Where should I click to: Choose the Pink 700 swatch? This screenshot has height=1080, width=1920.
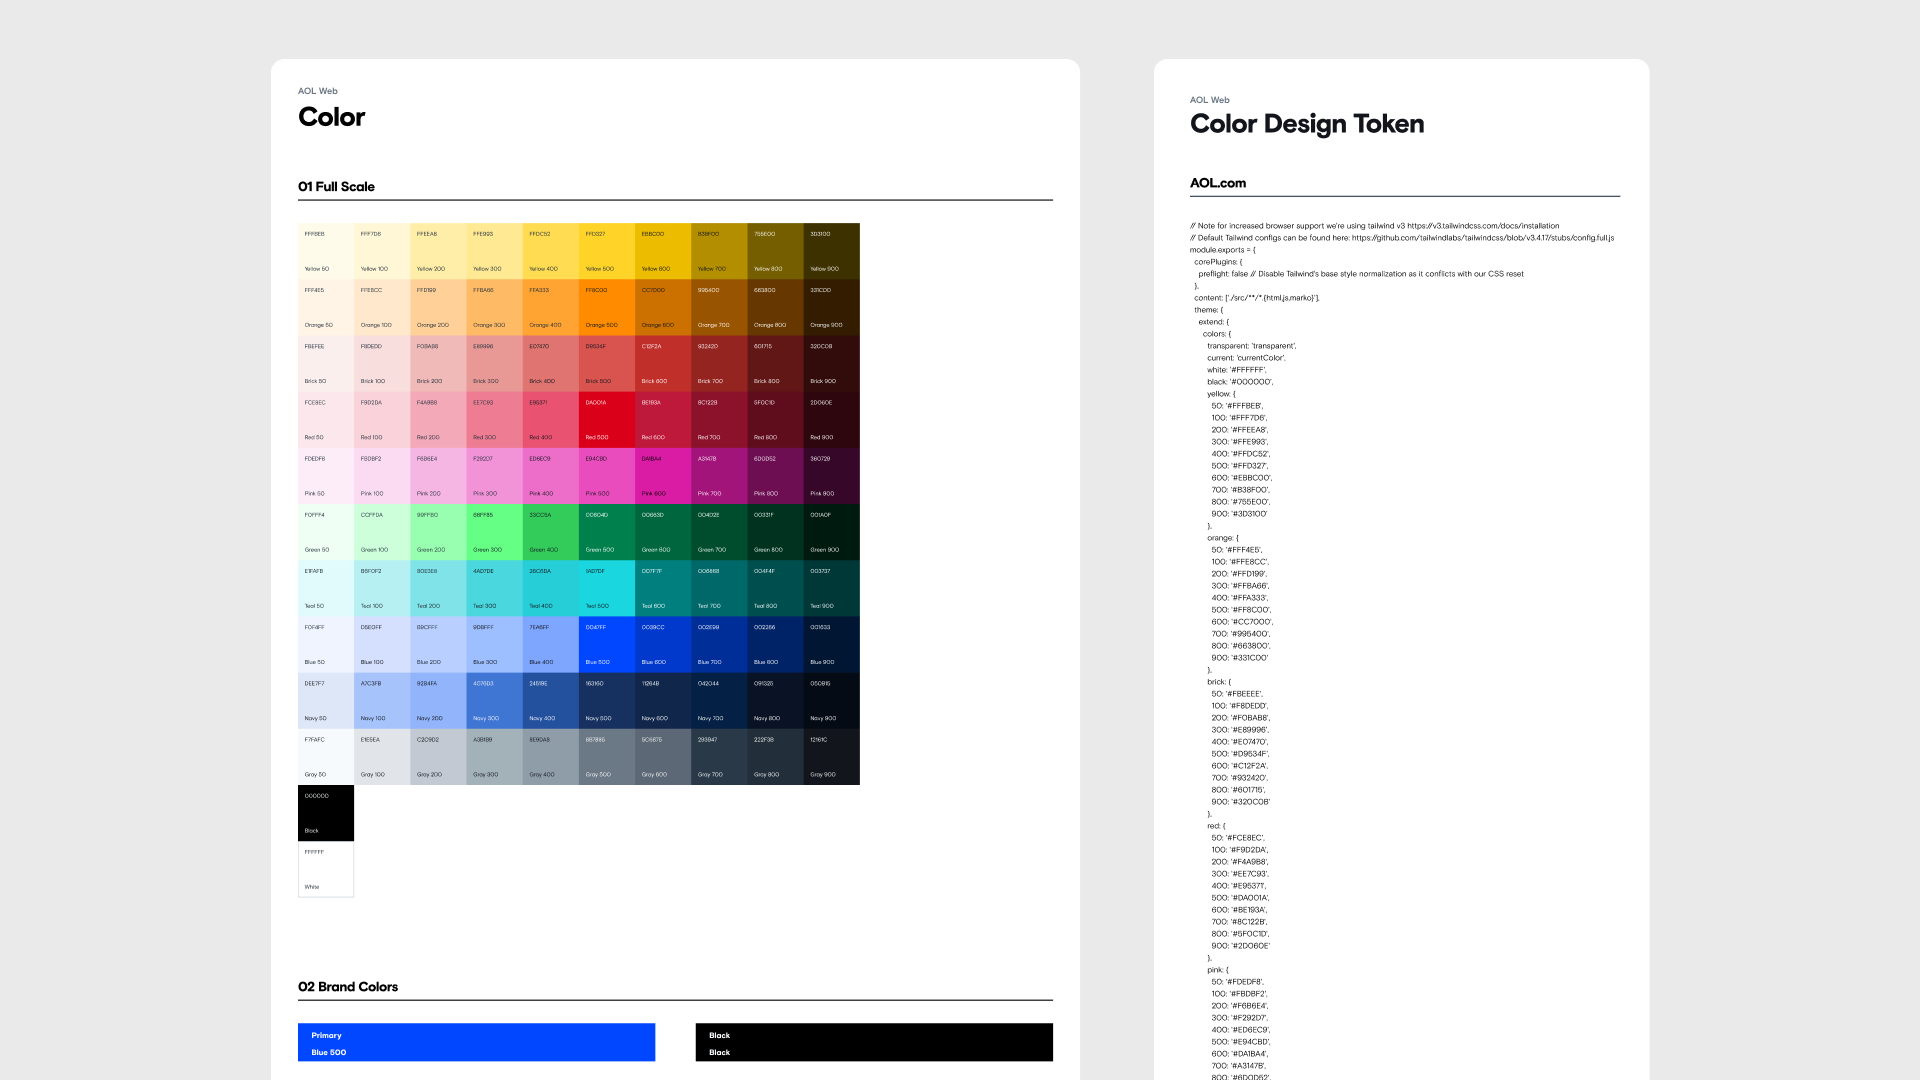pyautogui.click(x=718, y=476)
